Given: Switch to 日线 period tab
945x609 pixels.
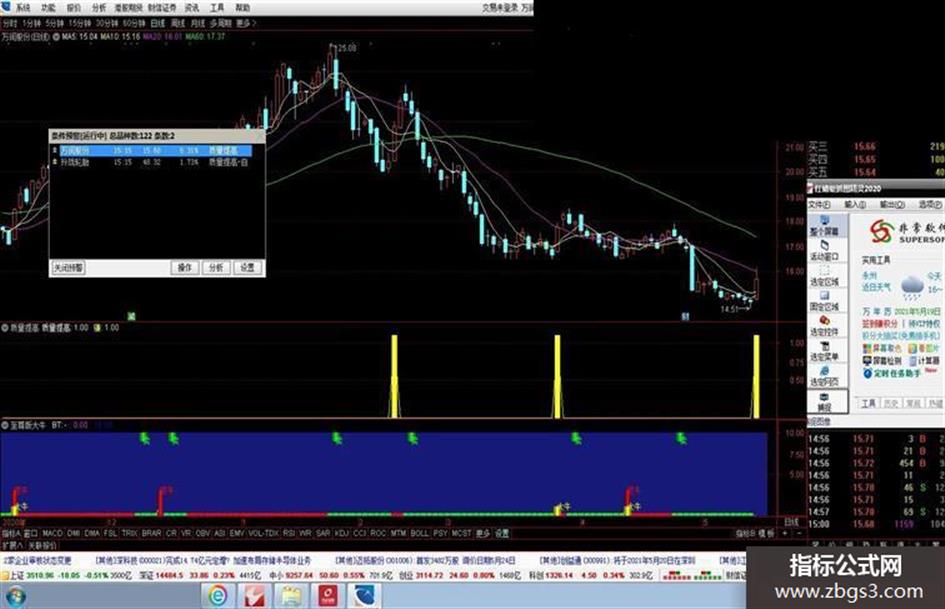Looking at the screenshot, I should click(158, 24).
